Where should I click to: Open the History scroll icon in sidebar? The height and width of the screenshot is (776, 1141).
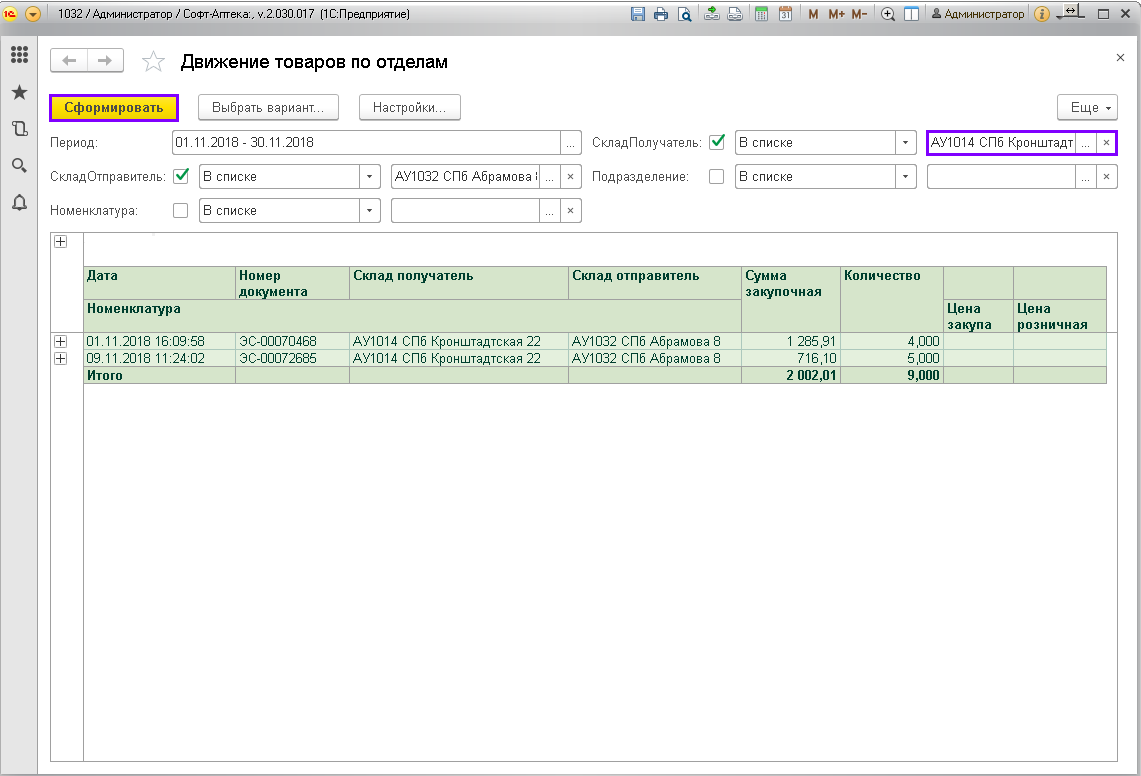19,129
